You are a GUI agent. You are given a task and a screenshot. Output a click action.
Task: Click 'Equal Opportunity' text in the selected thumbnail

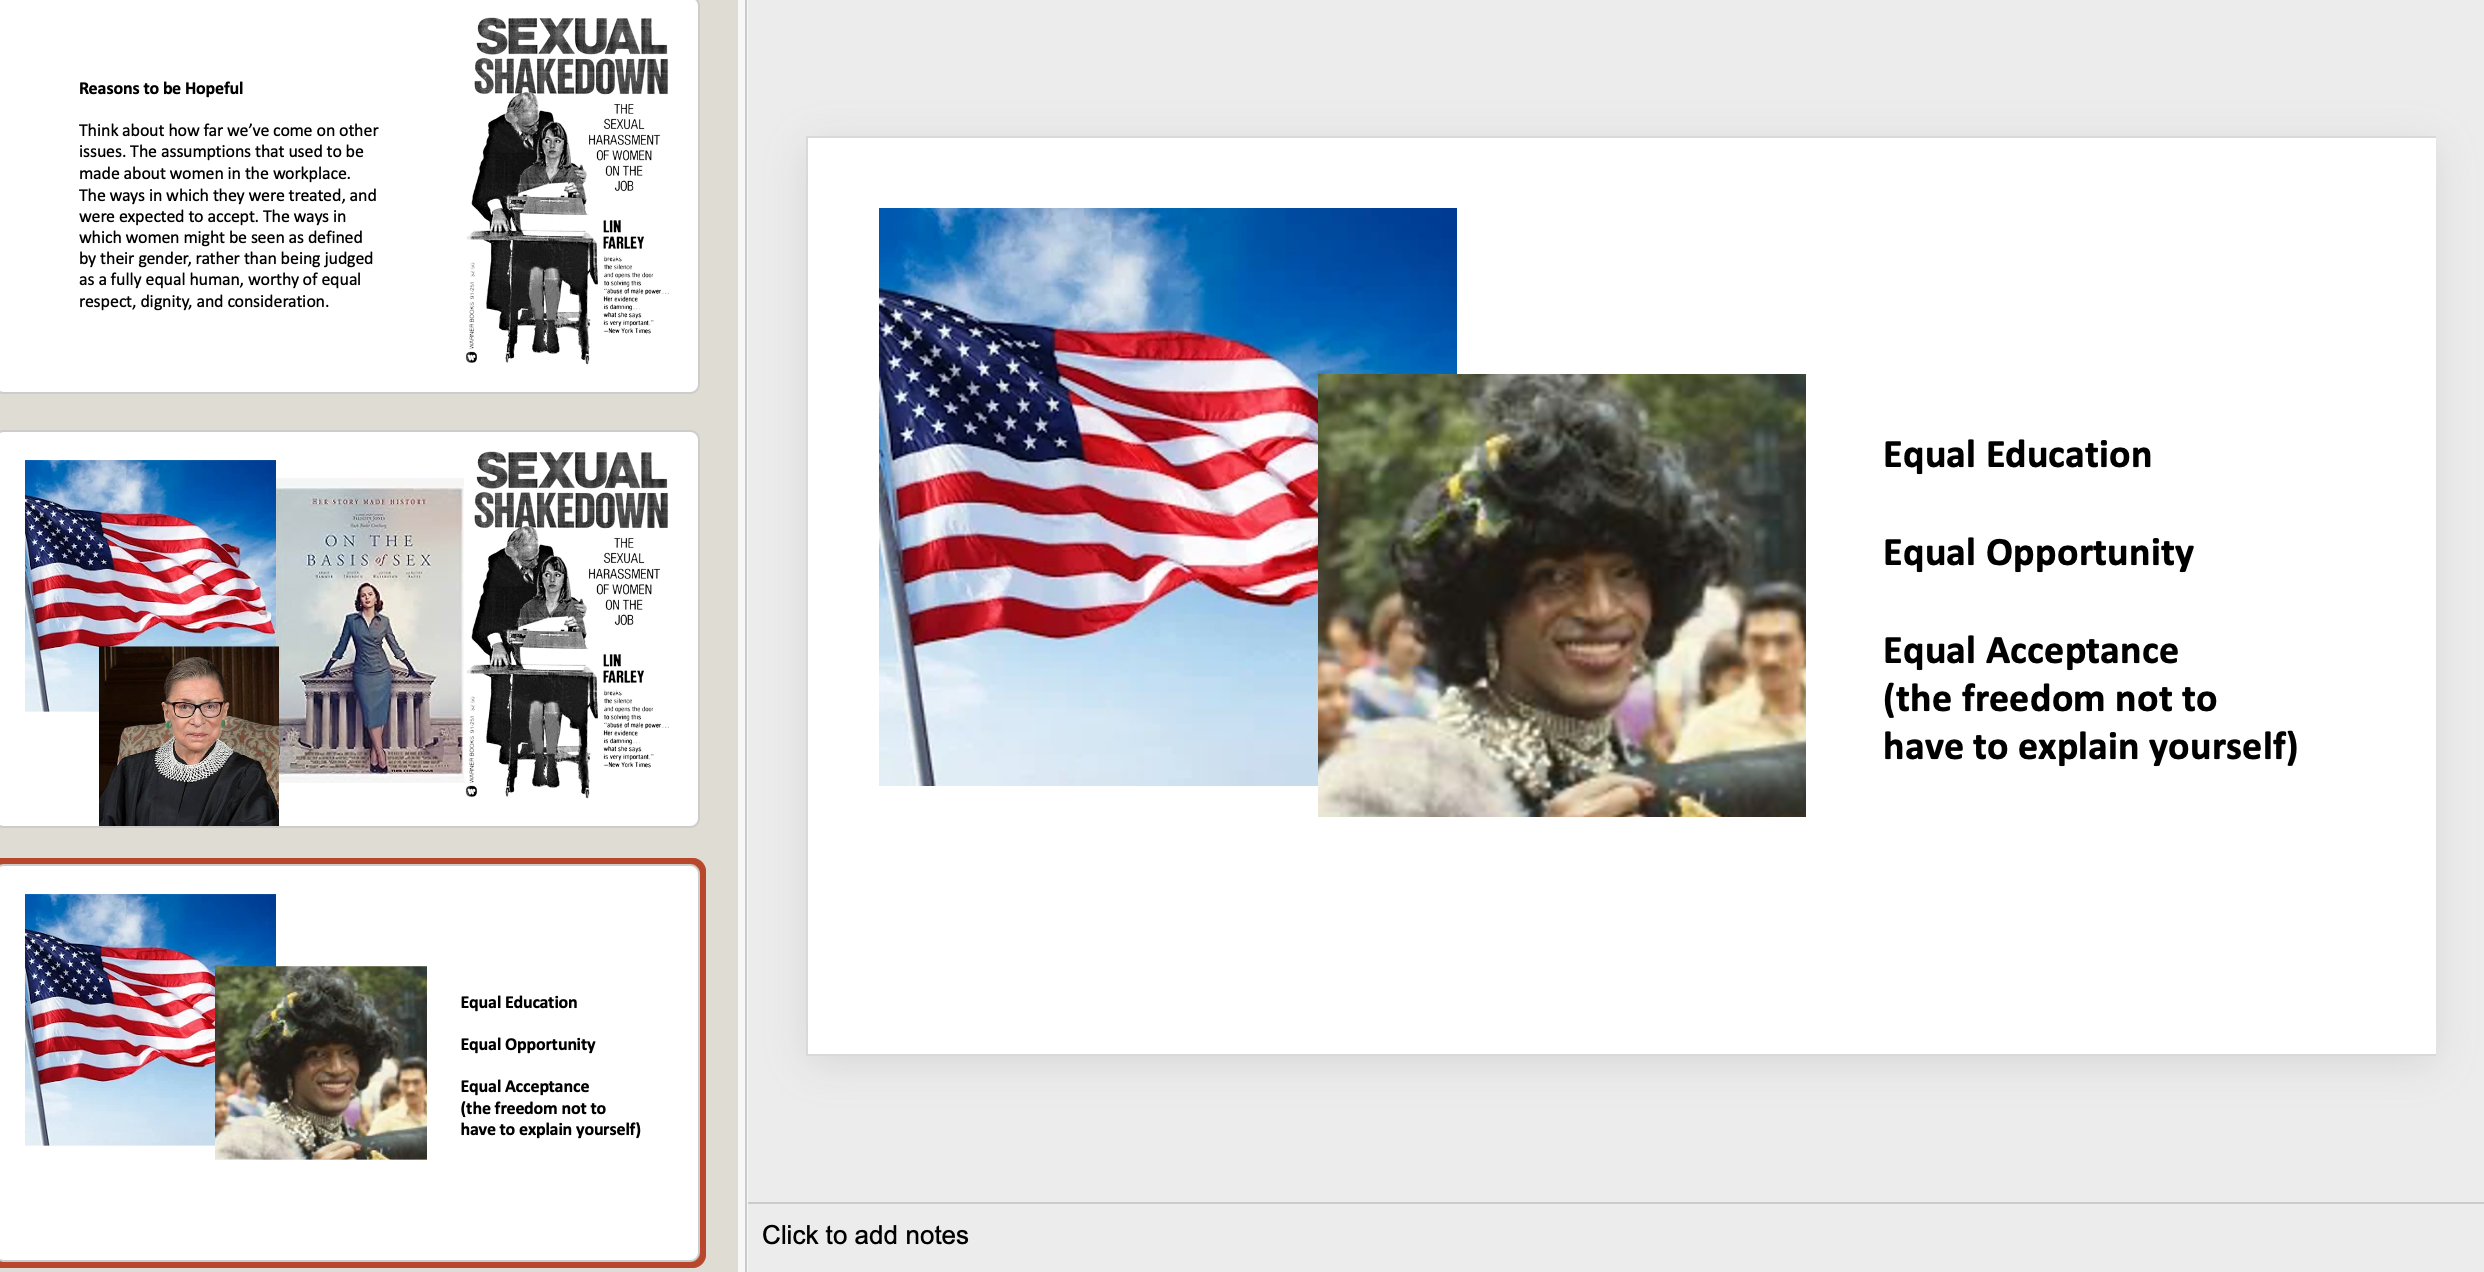tap(527, 1044)
